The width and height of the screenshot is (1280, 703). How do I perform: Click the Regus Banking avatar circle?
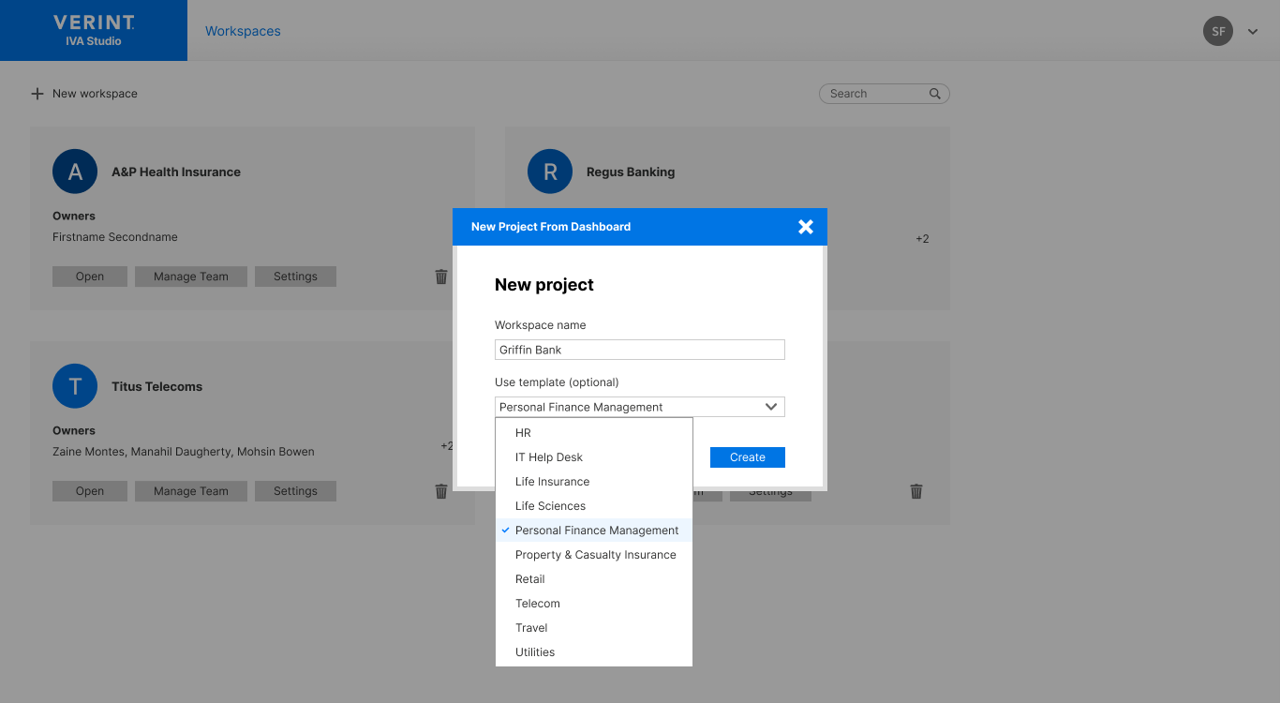[550, 172]
